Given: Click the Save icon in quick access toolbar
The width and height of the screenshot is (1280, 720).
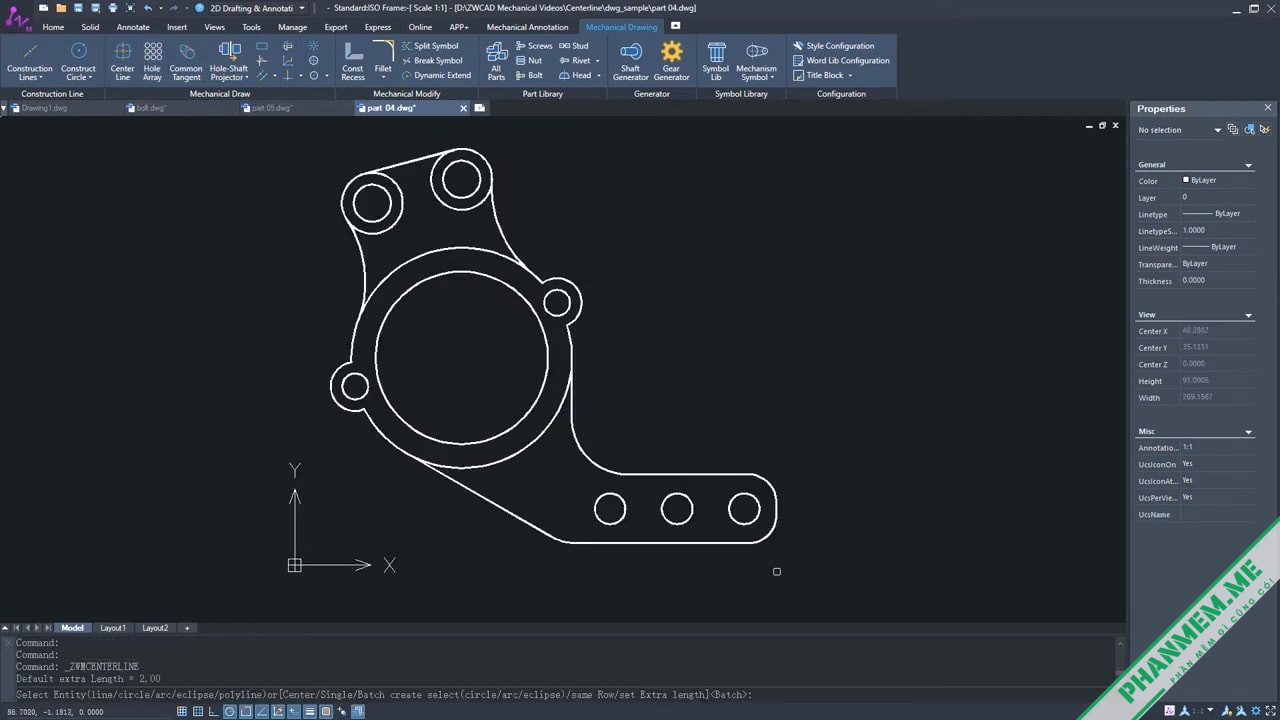Looking at the screenshot, I should click(x=78, y=8).
